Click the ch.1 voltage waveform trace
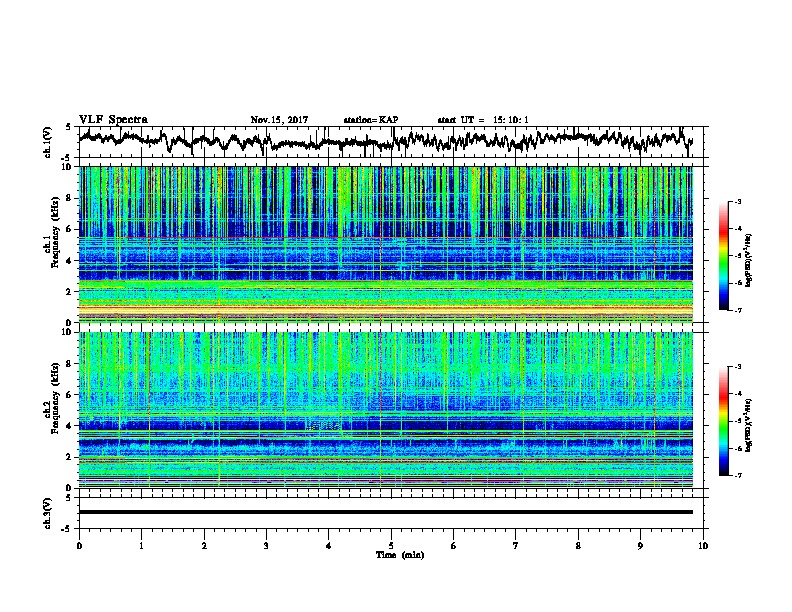The image size is (792, 612). pos(385,141)
